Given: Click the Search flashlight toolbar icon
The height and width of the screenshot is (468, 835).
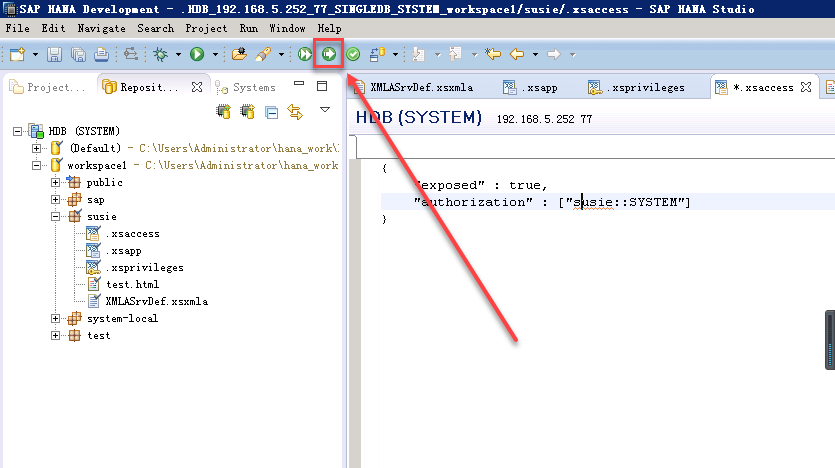Looking at the screenshot, I should click(263, 54).
